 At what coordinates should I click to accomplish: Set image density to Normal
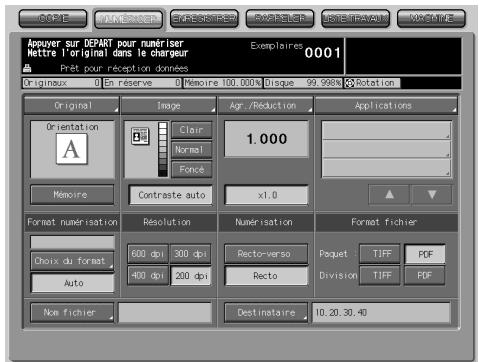click(192, 150)
